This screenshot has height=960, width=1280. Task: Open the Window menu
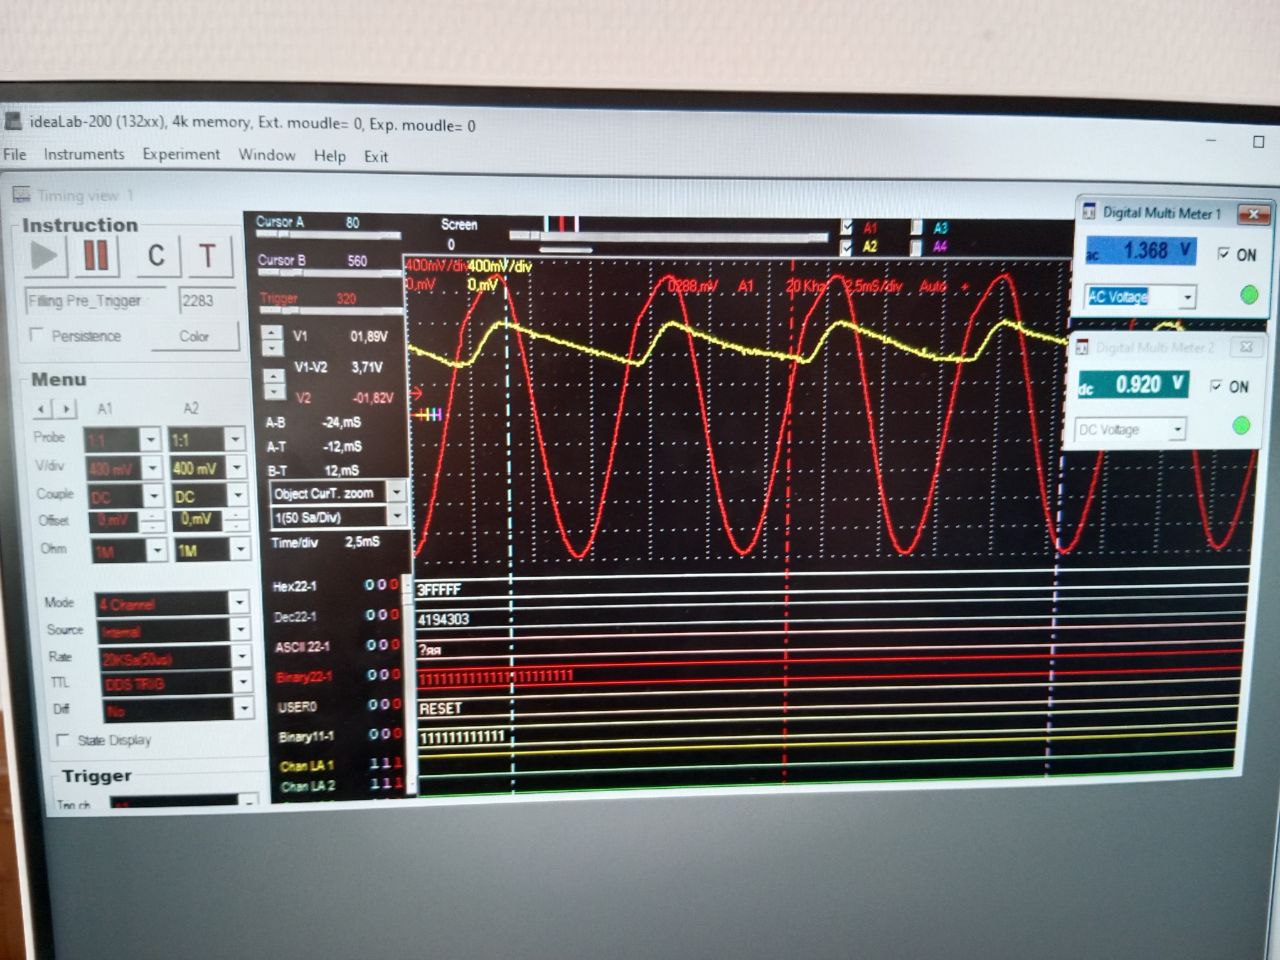(267, 155)
